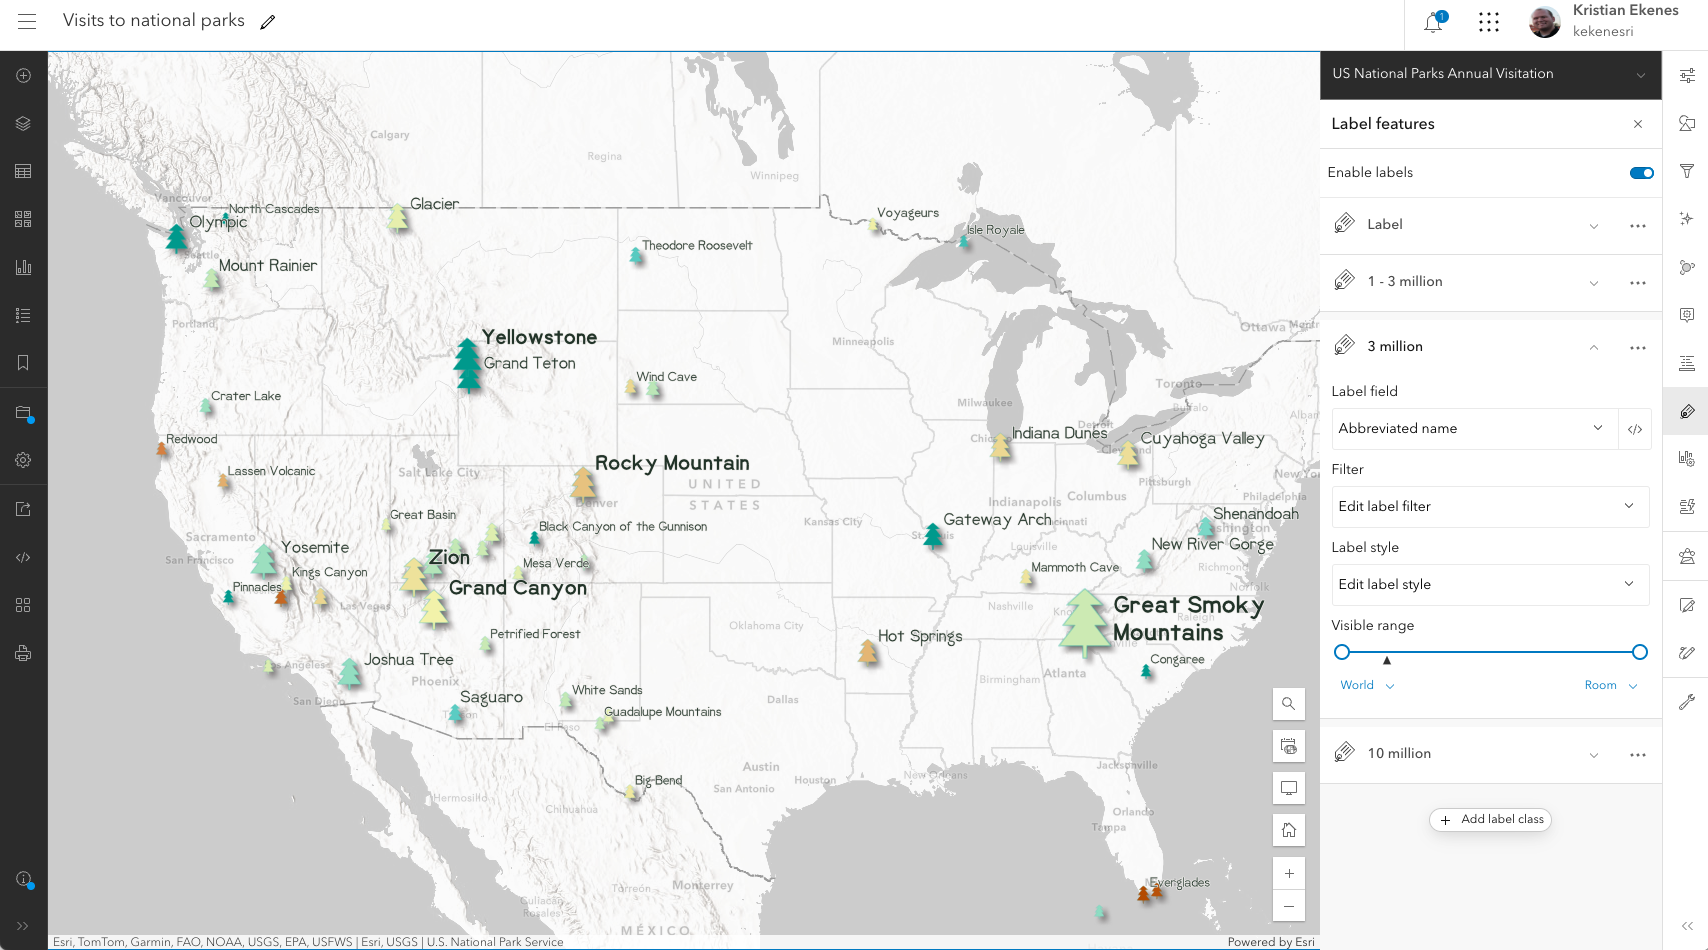Screen dimensions: 1708x950
Task: Click Add label class button
Action: click(1490, 820)
